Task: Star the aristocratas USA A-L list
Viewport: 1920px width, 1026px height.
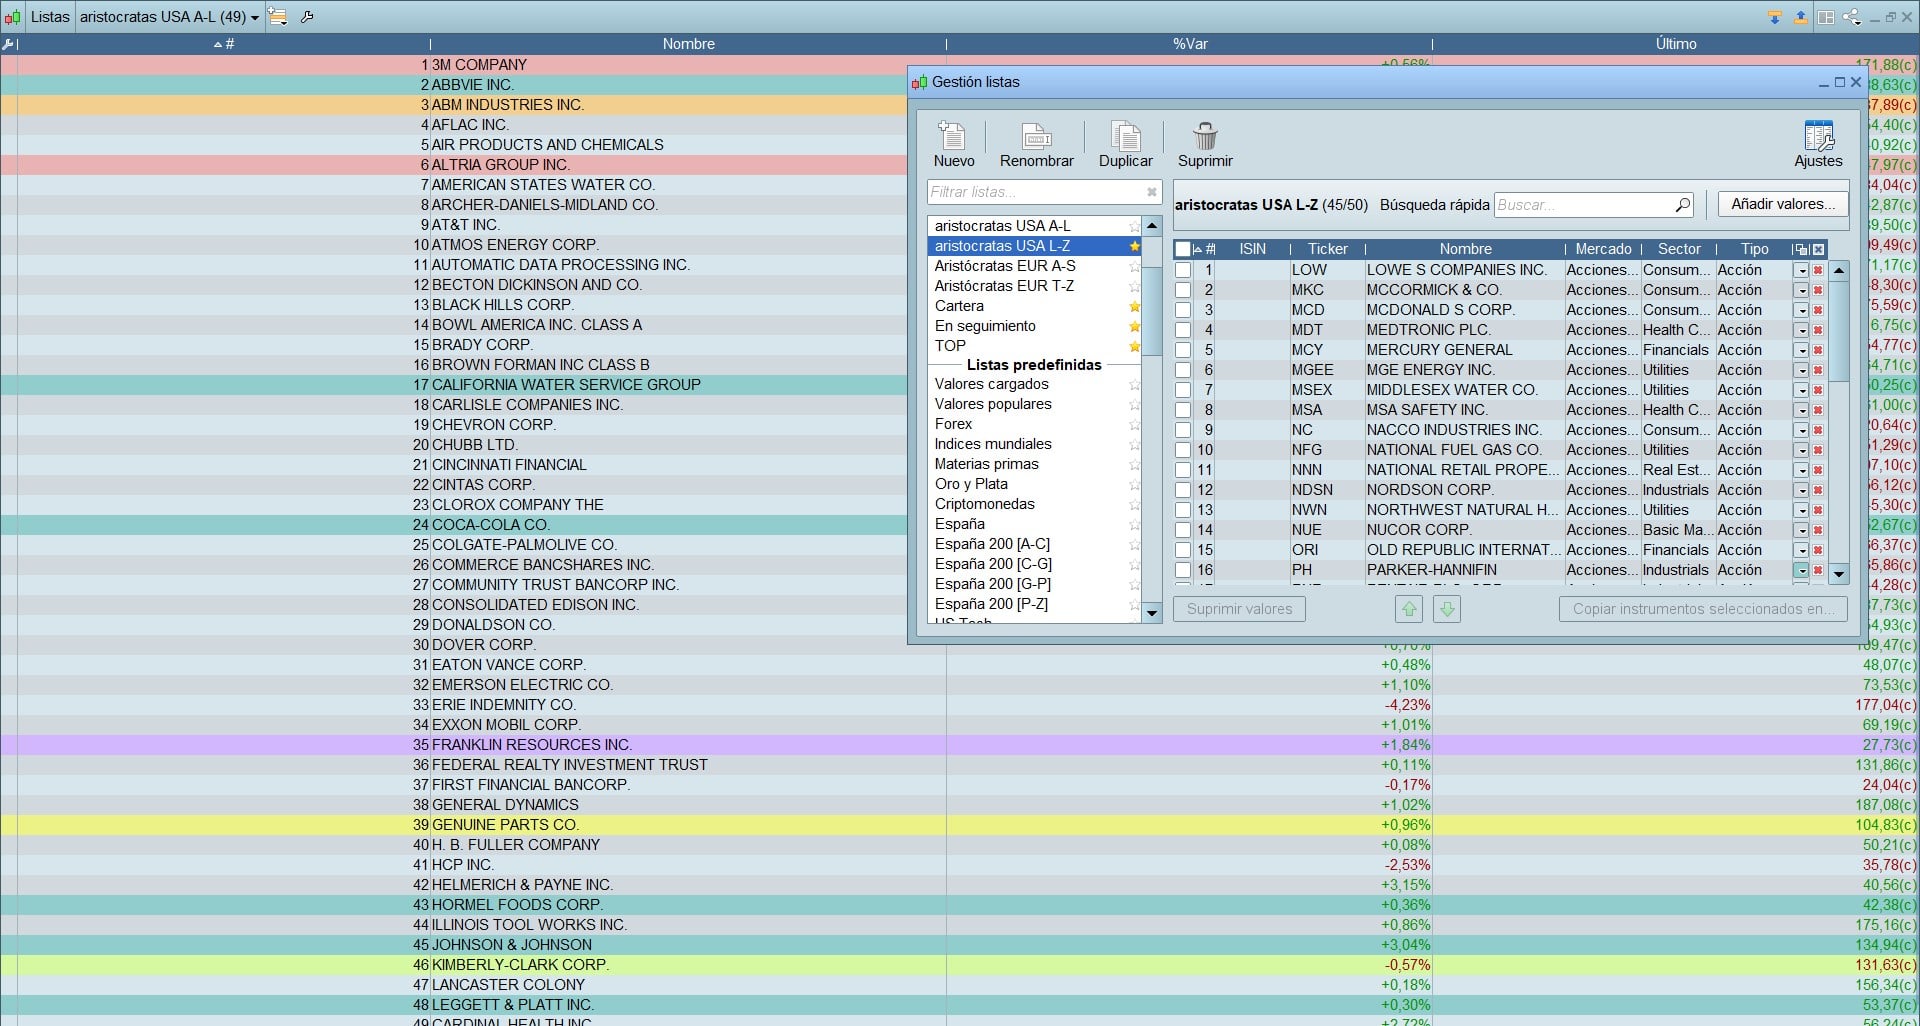Action: tap(1134, 227)
